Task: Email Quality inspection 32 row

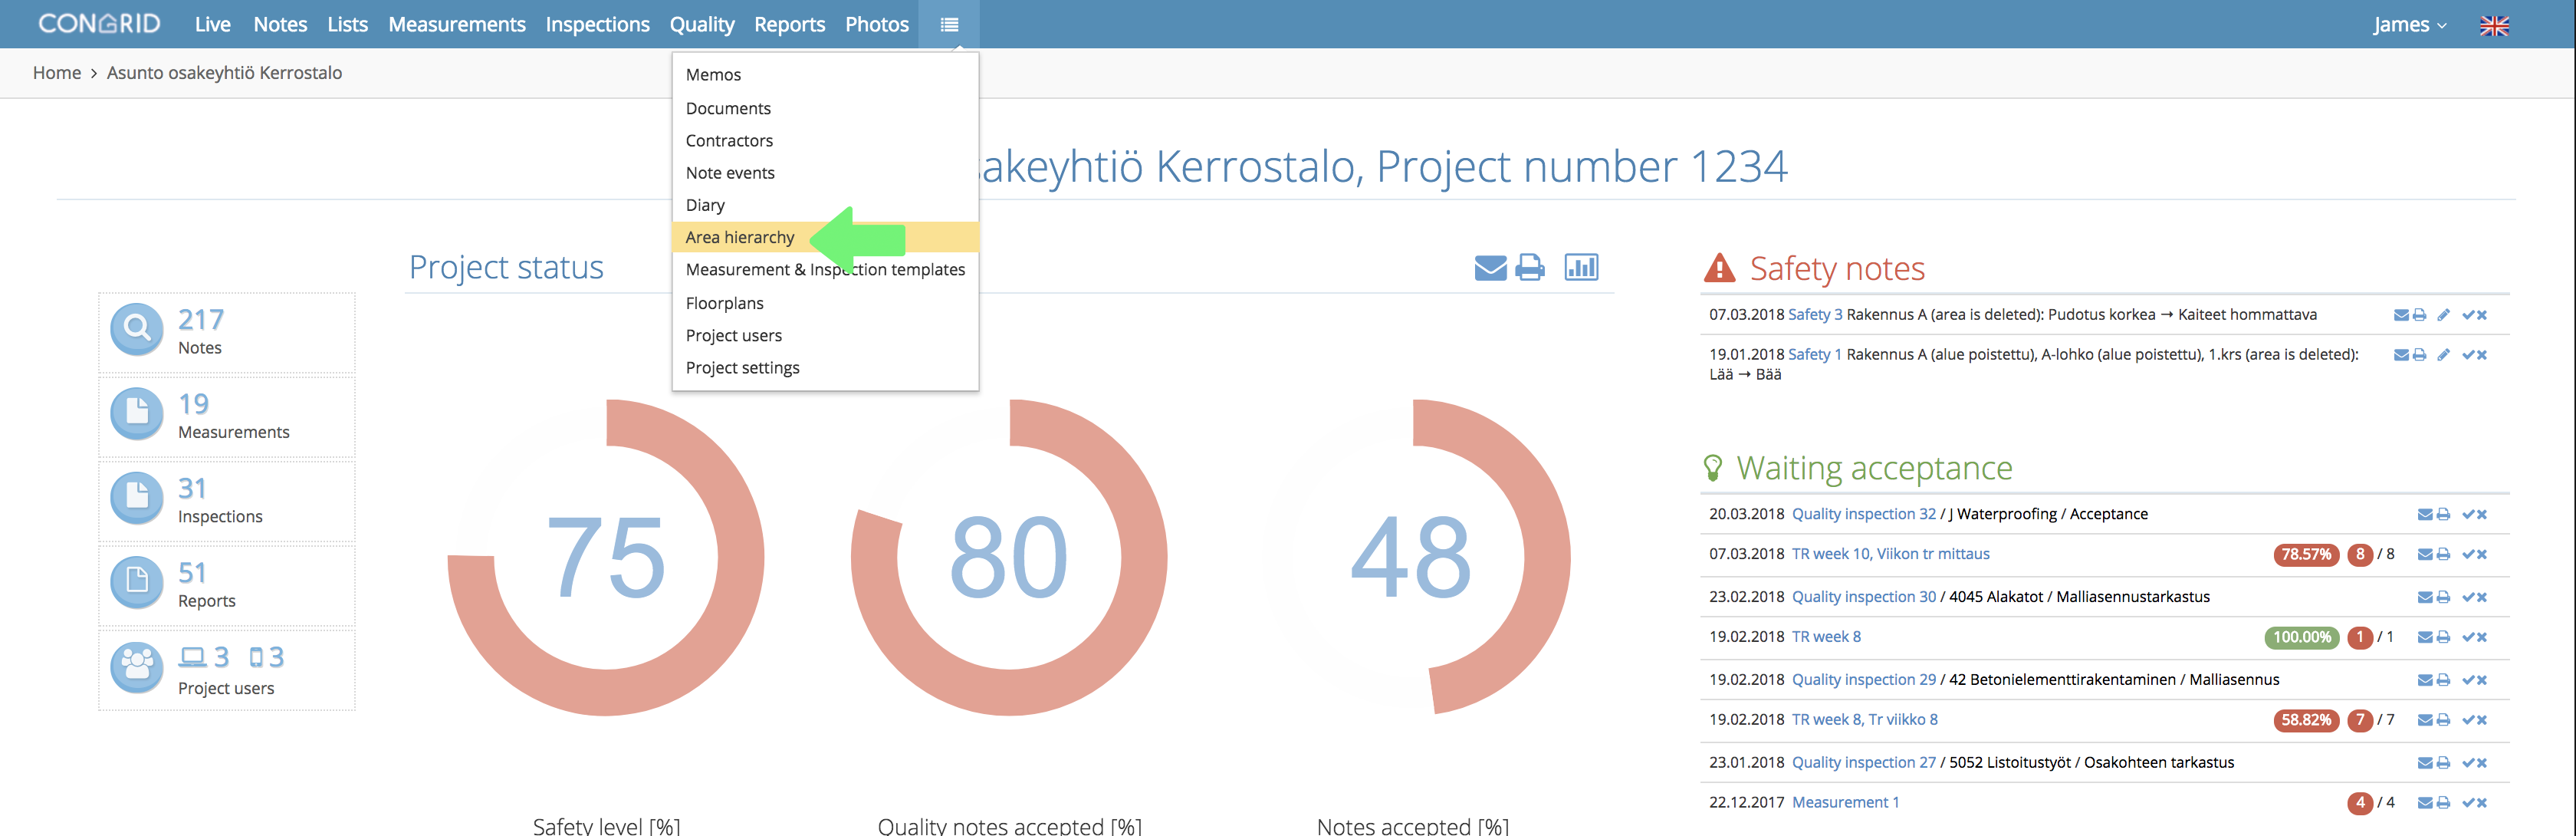Action: 2425,515
